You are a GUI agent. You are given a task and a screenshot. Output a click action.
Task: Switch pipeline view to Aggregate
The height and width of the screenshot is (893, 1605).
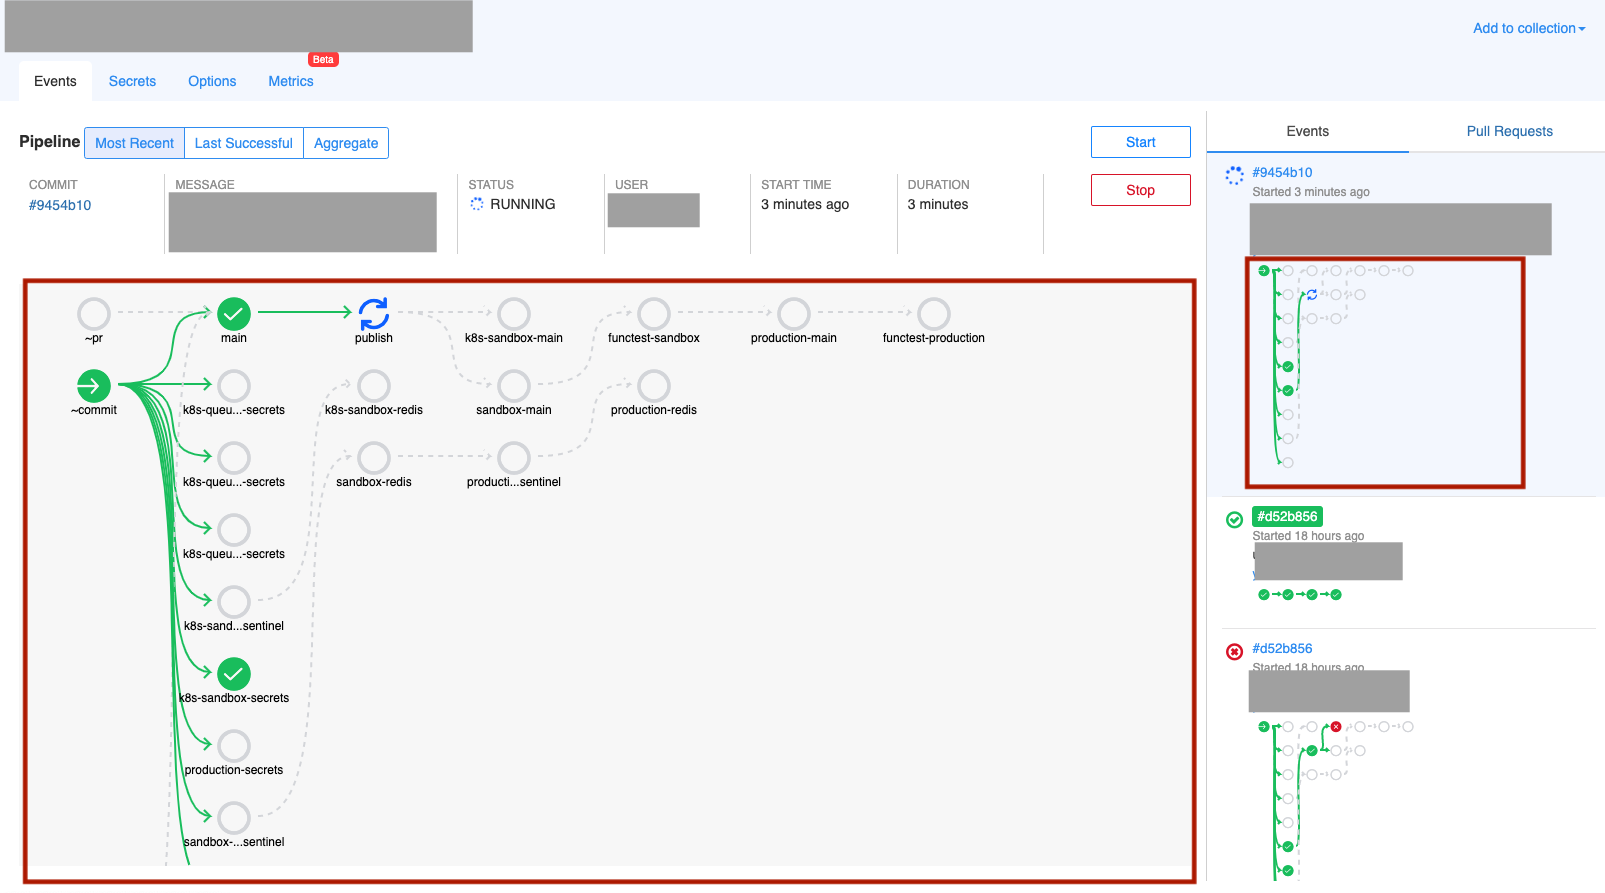coord(346,143)
